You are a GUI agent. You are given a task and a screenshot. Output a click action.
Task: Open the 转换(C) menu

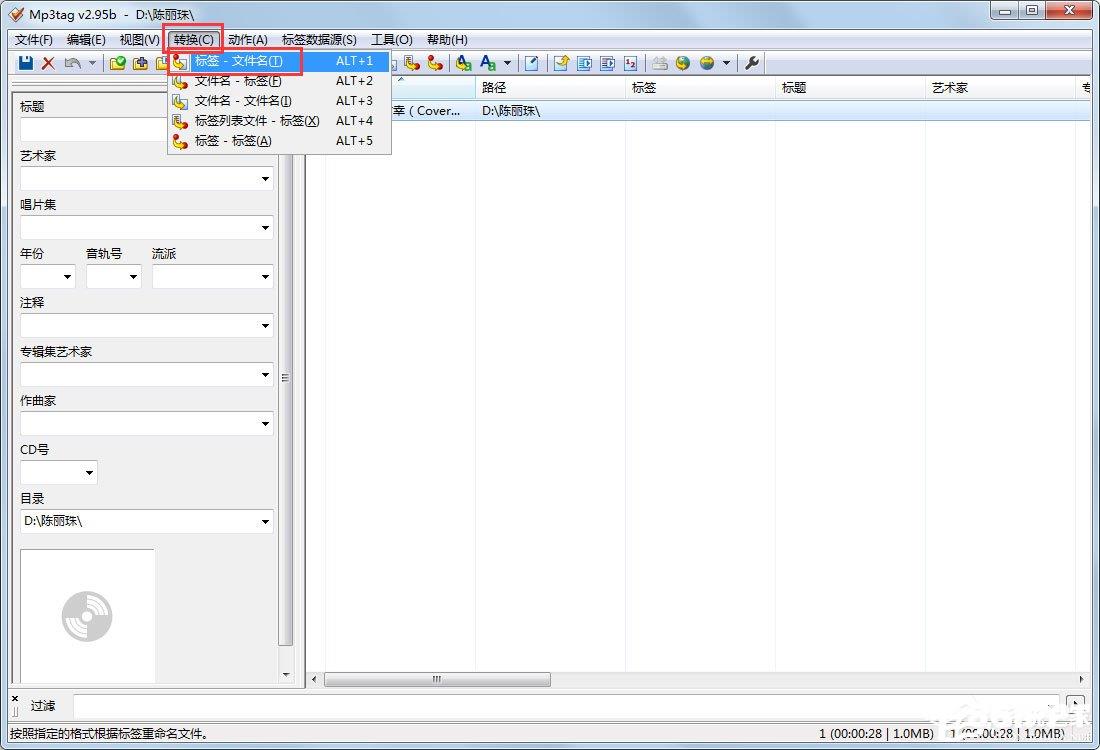click(194, 40)
